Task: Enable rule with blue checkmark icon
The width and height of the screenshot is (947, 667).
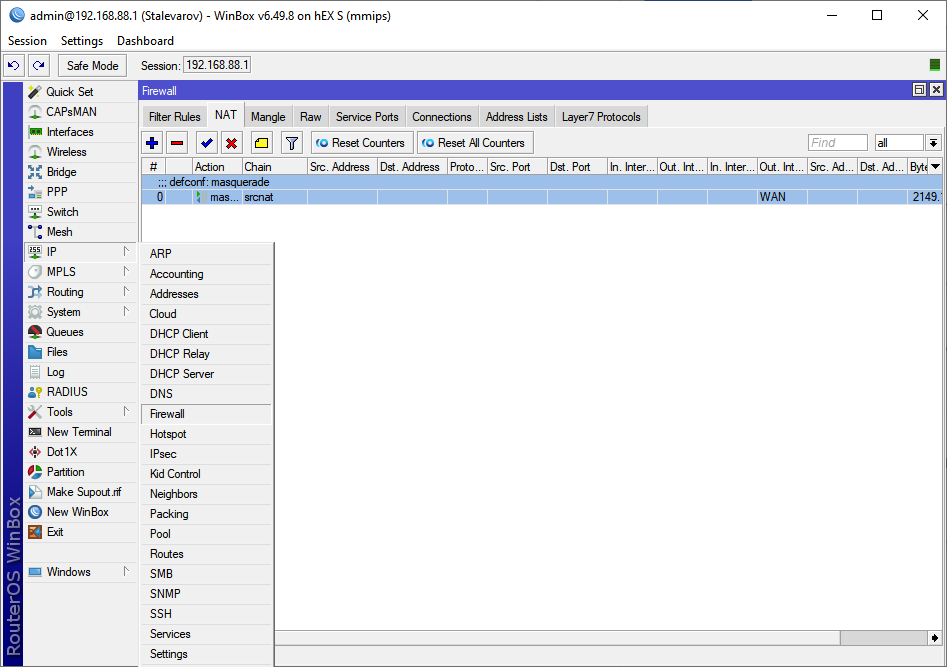Action: [207, 143]
